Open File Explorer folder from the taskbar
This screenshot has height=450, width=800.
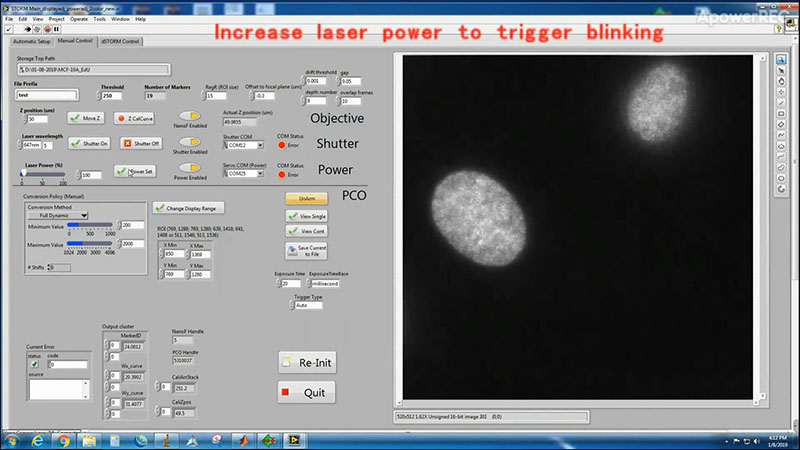coord(89,440)
